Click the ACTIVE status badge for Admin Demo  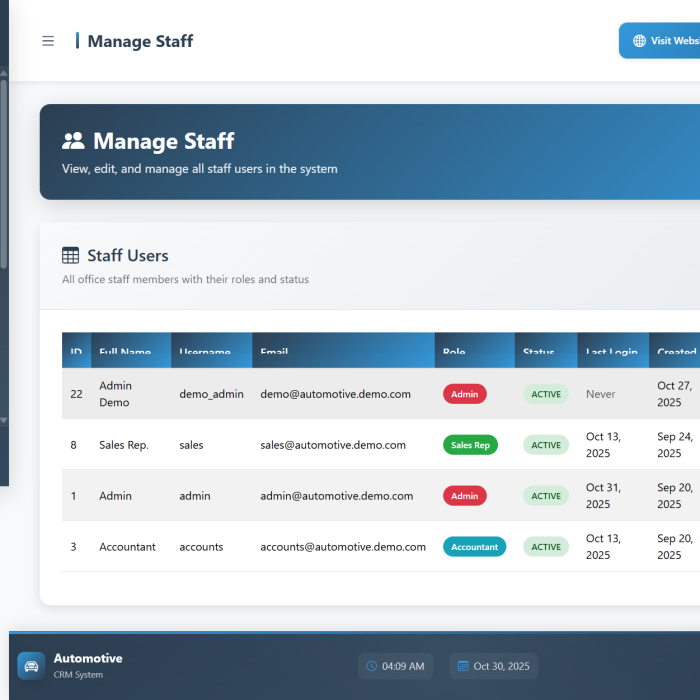point(546,394)
